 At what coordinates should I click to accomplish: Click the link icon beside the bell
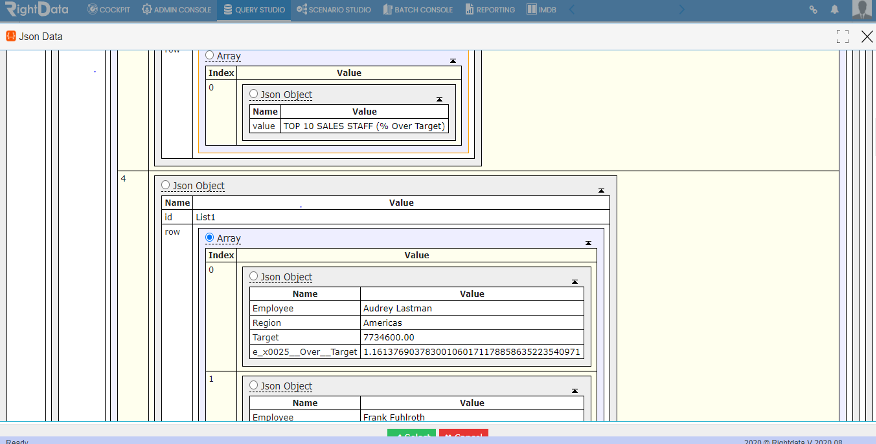click(x=813, y=9)
